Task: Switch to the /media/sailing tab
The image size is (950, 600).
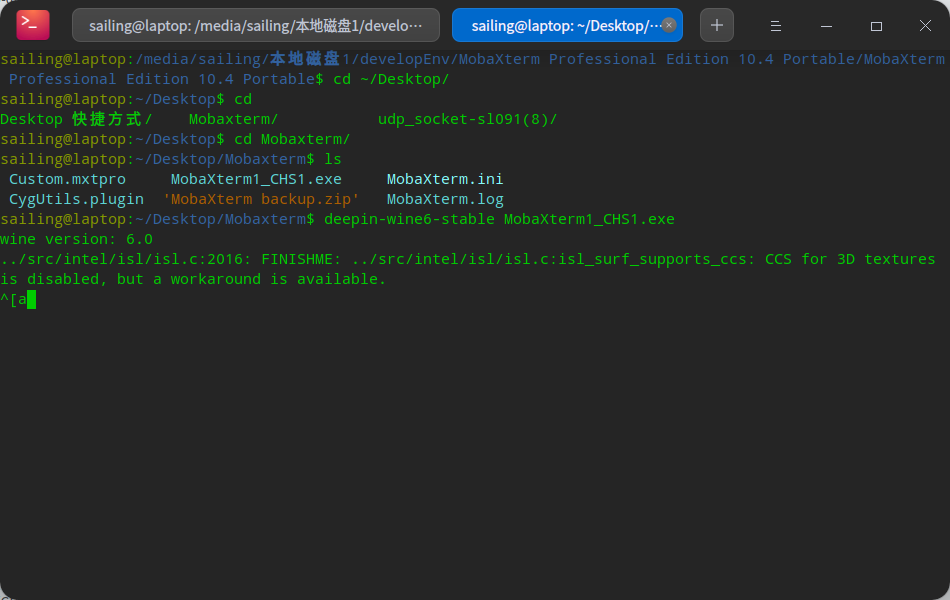Action: (x=255, y=25)
